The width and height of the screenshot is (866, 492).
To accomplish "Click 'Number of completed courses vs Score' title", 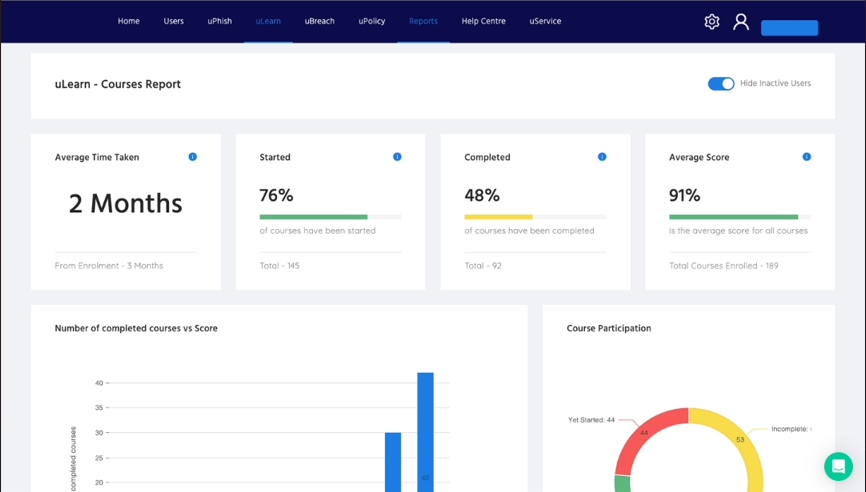I will click(136, 328).
